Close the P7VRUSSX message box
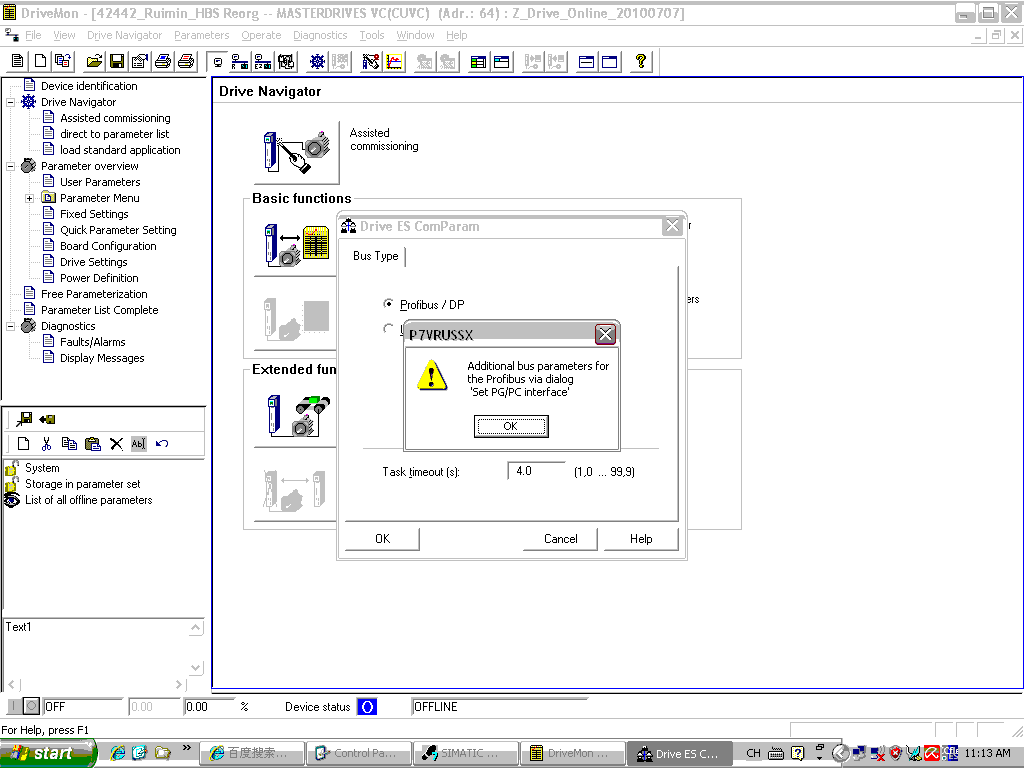The image size is (1024, 768). tap(605, 334)
